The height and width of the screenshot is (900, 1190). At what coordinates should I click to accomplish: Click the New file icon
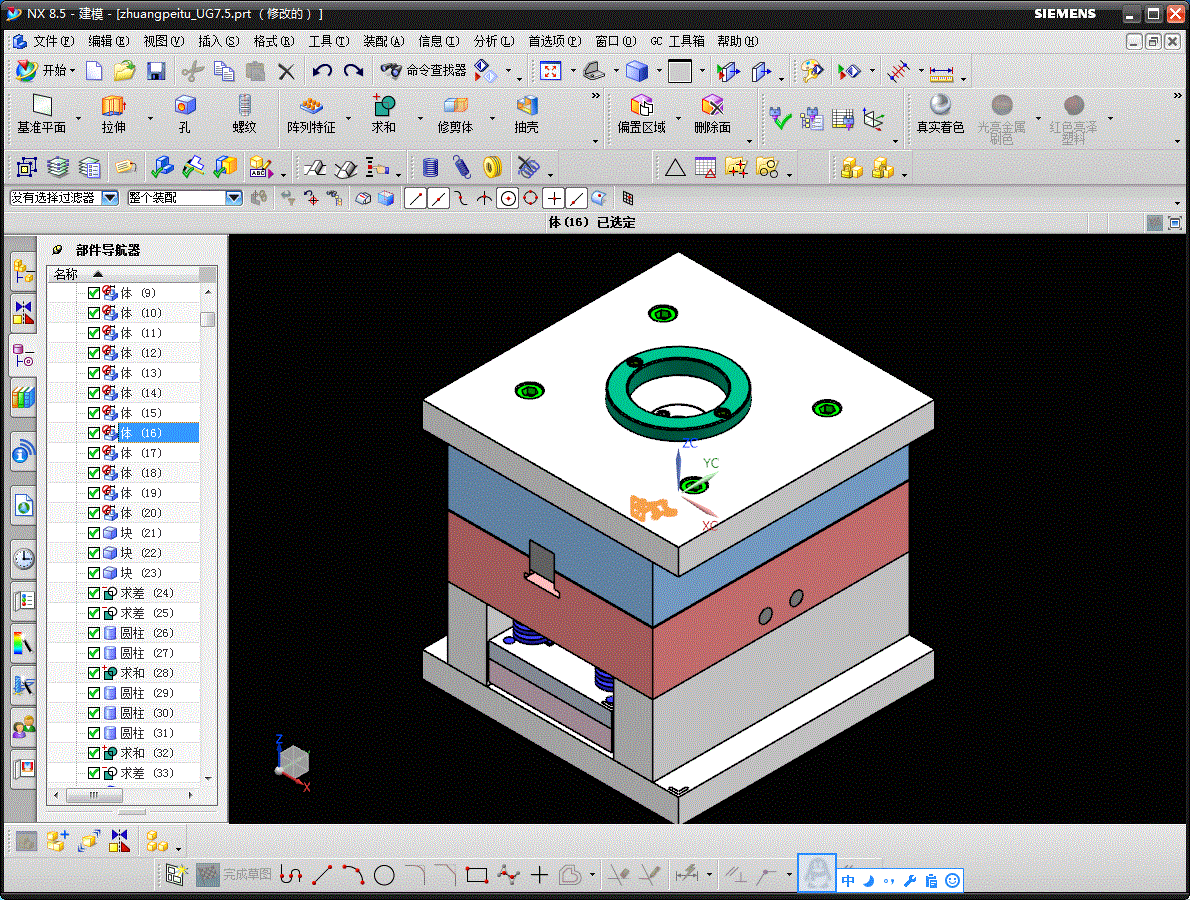94,71
